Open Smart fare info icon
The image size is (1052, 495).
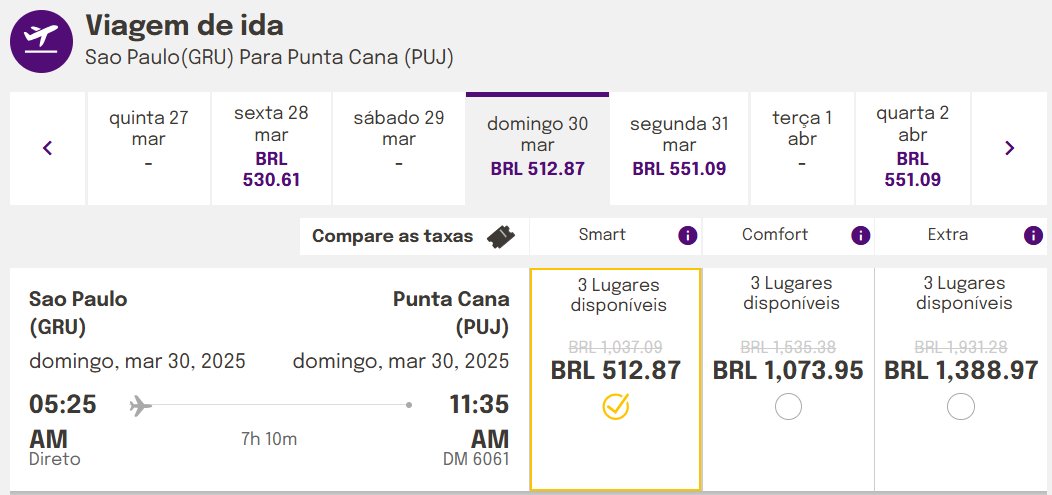[688, 235]
